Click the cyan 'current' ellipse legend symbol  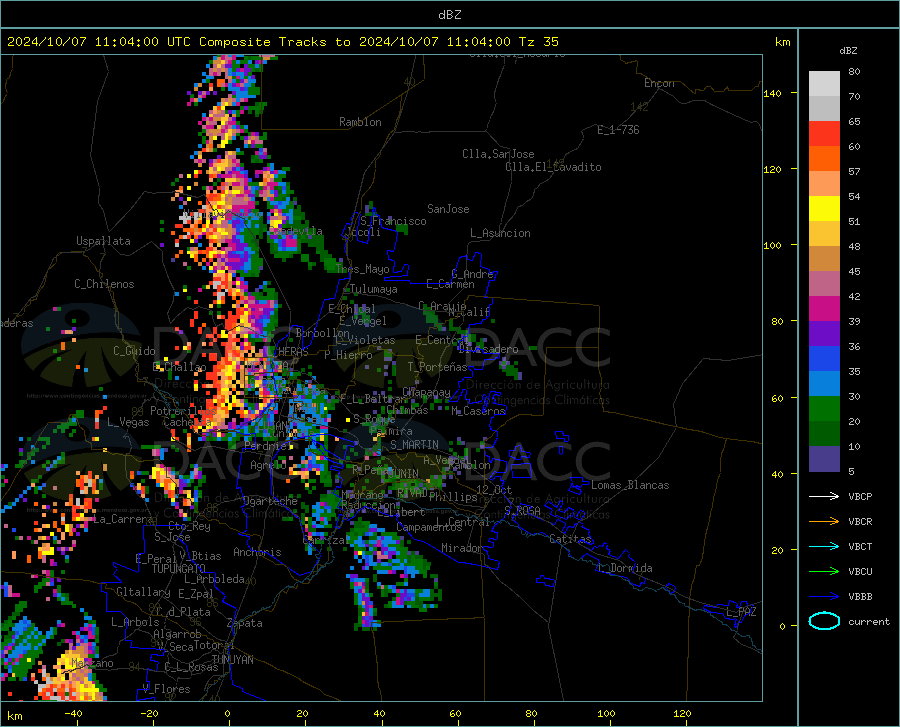coord(824,621)
